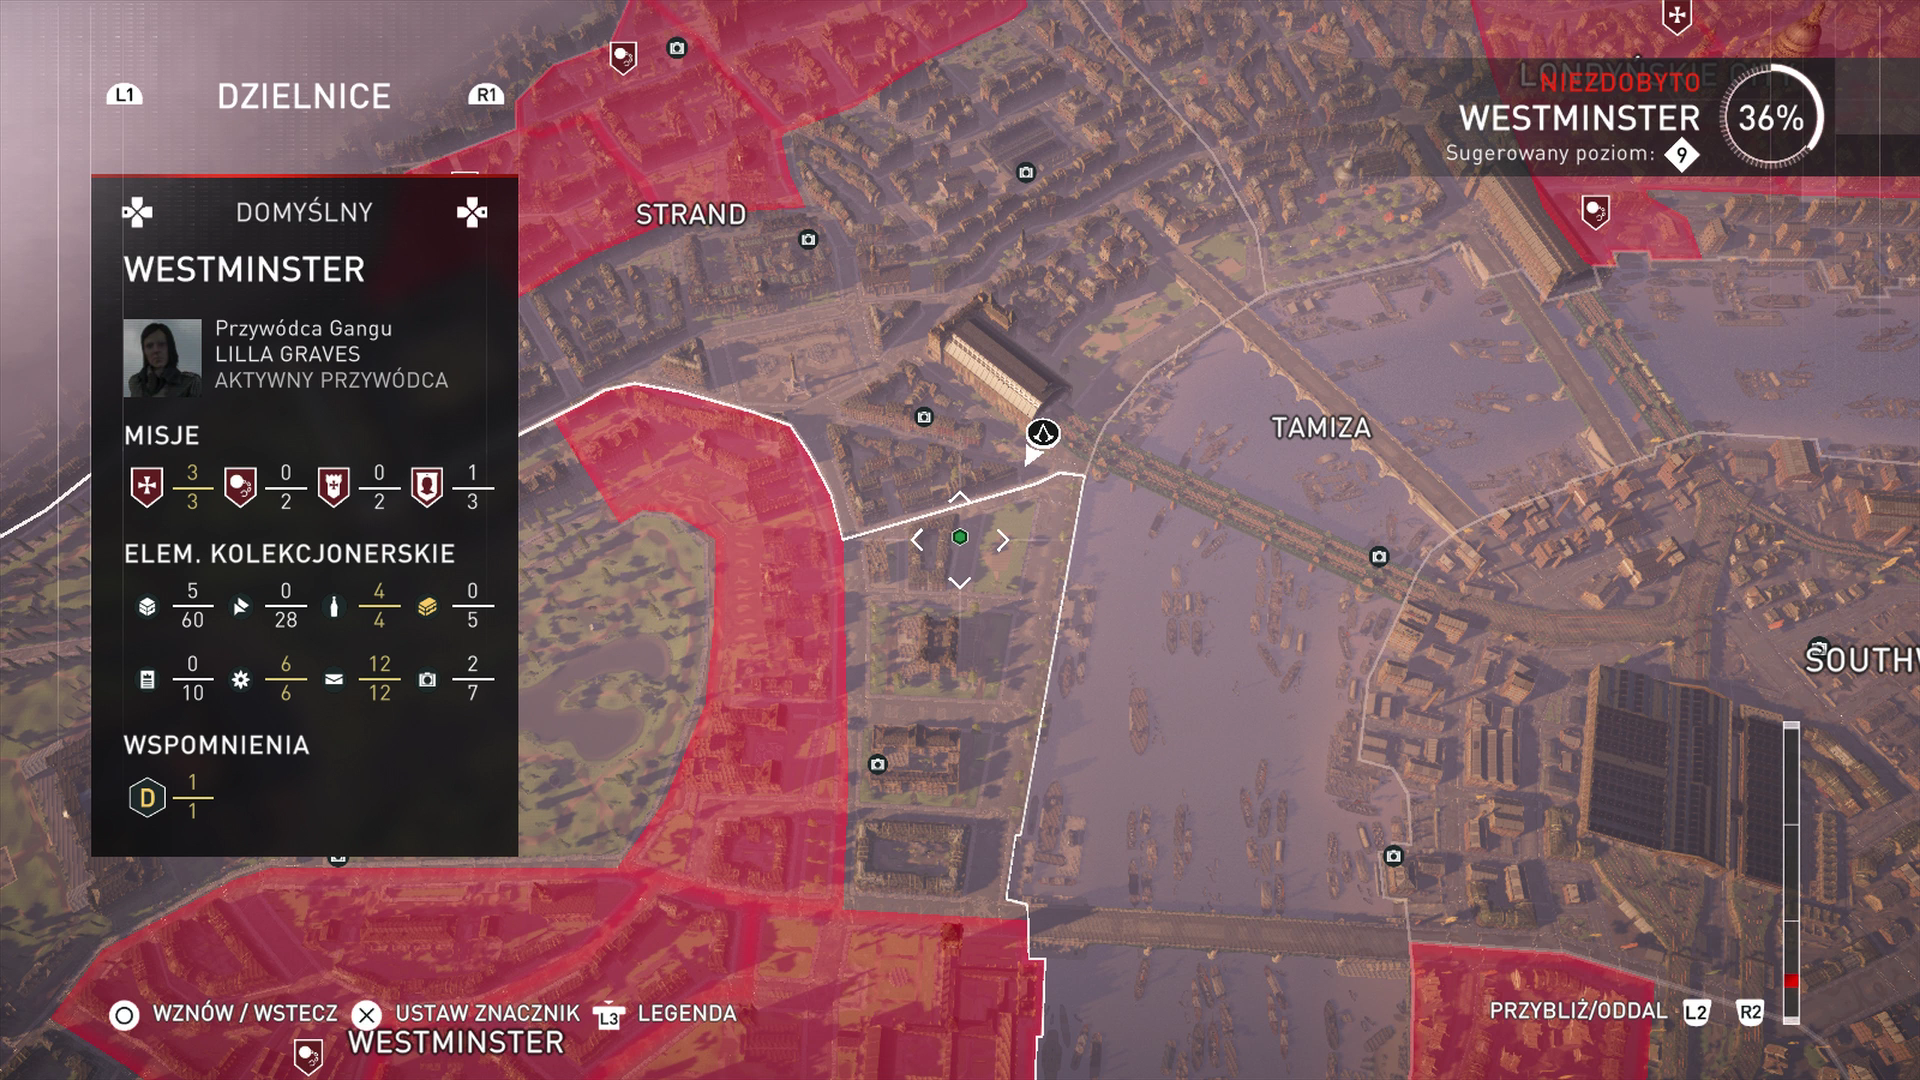The image size is (1920, 1080).
Task: Select the memories D hexagon icon
Action: 147,798
